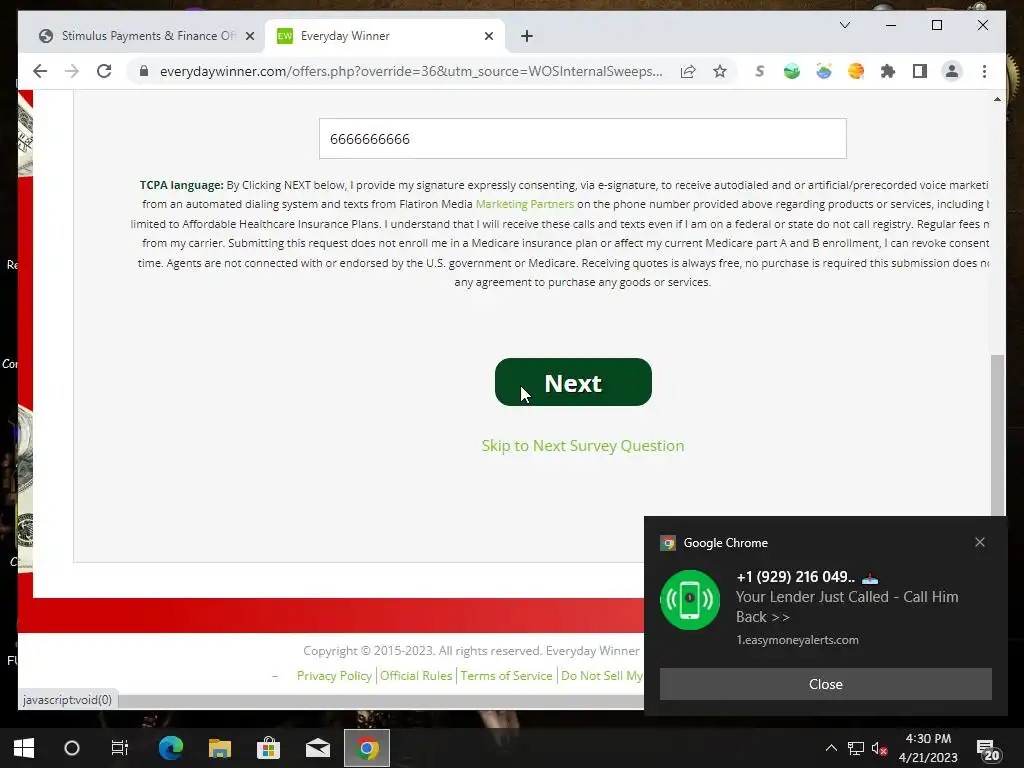Click the green Next button
This screenshot has width=1024, height=768.
pyautogui.click(x=573, y=382)
